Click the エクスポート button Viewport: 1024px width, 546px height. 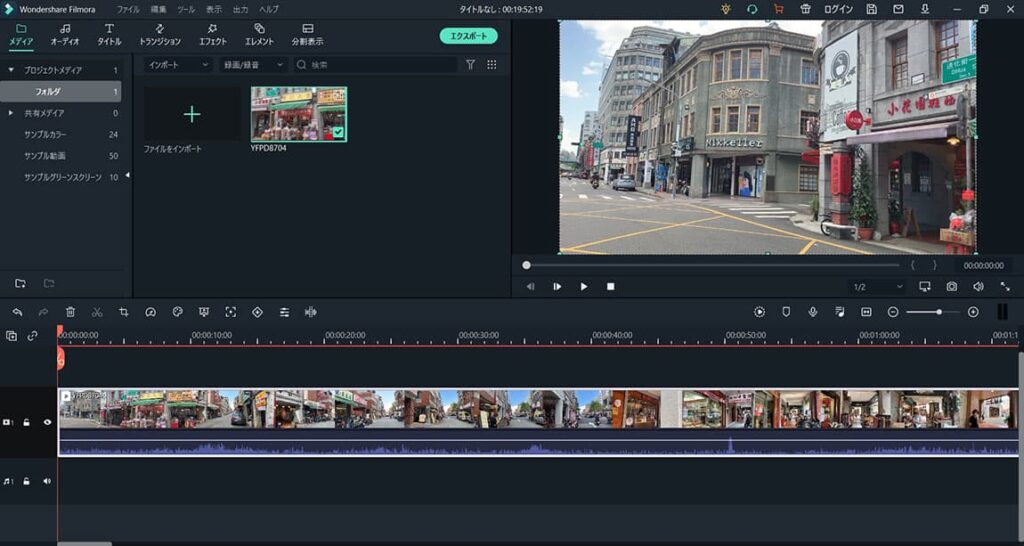468,36
